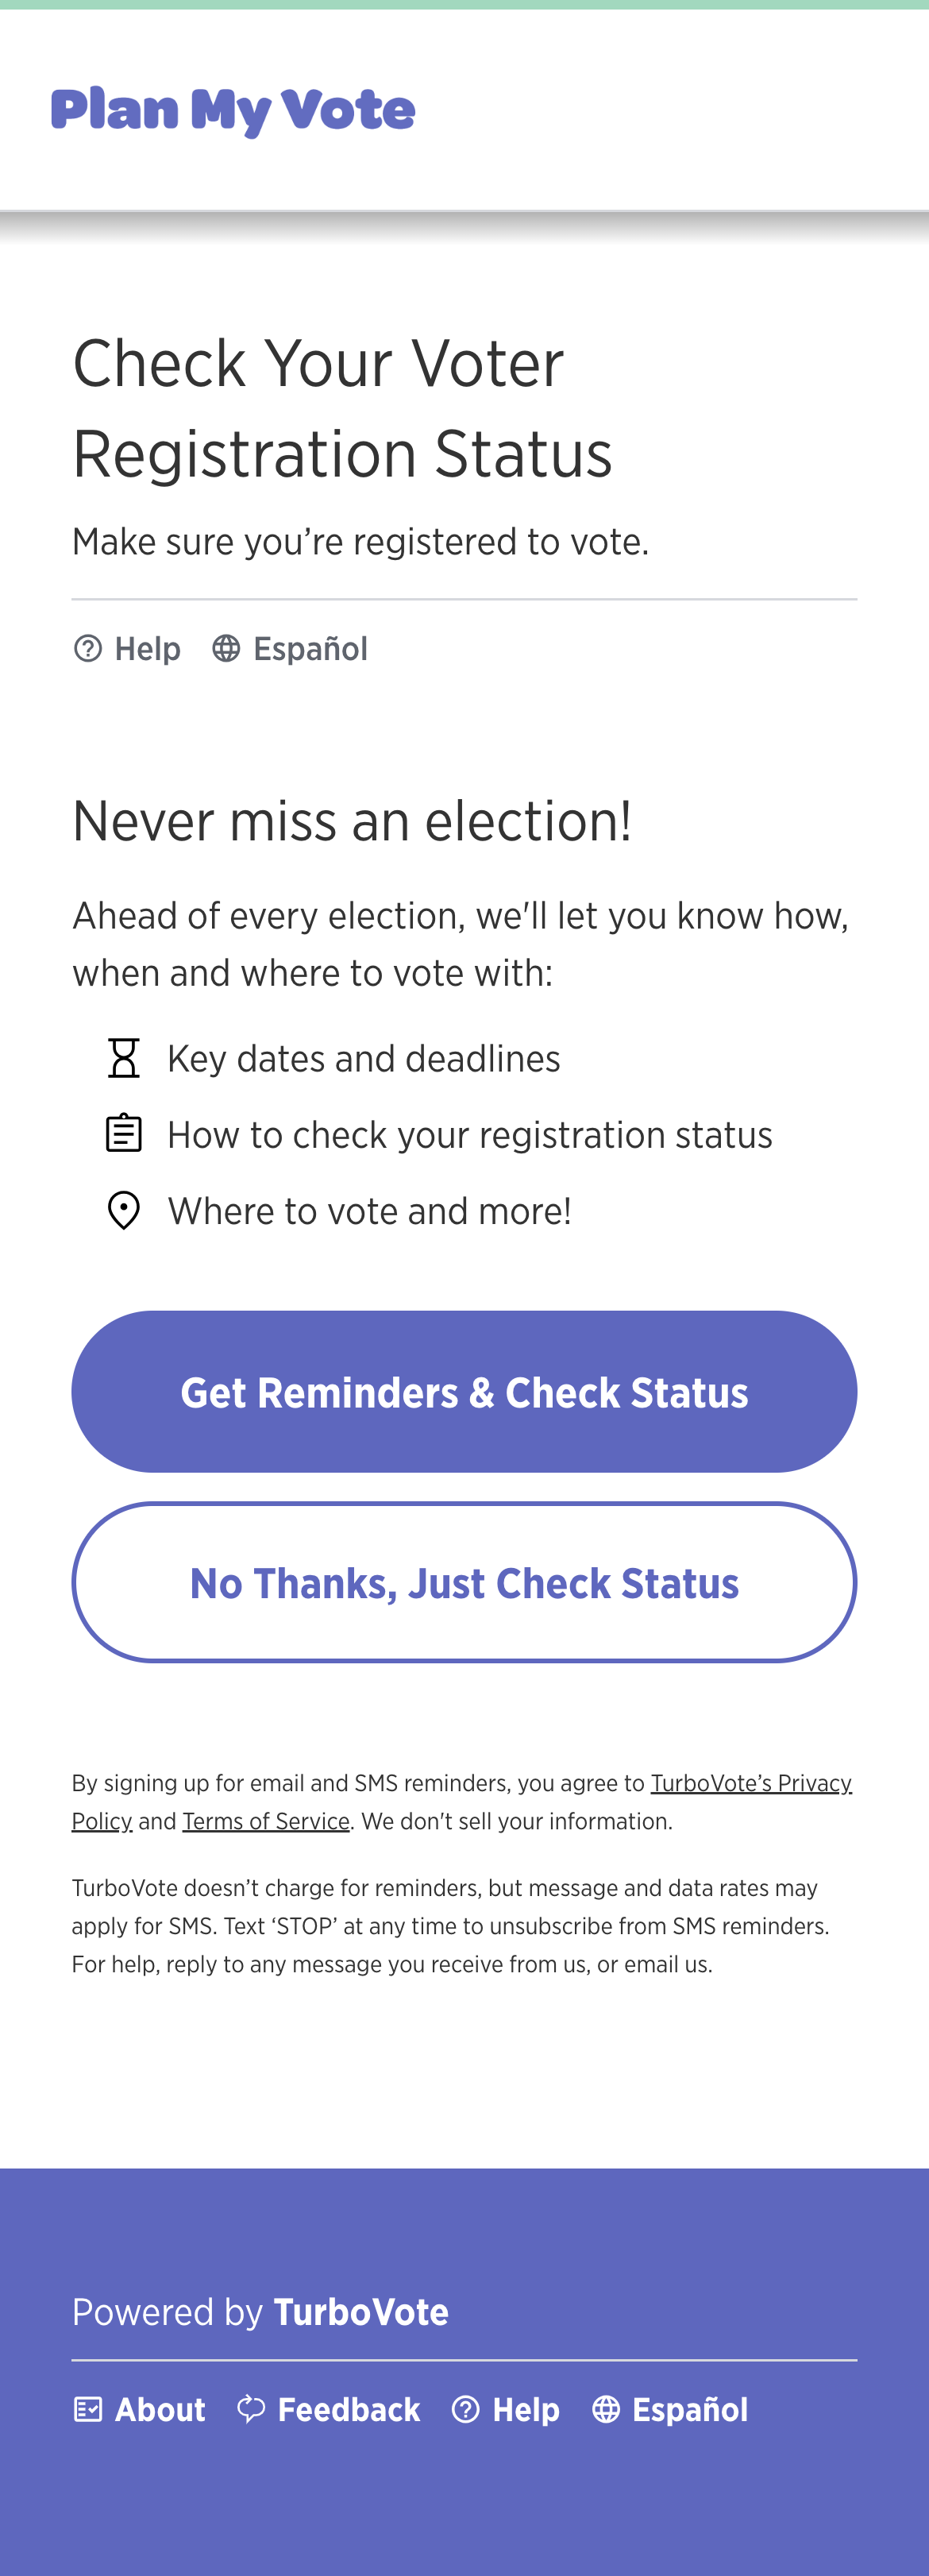The image size is (929, 2576).
Task: Click the footer Help circle icon
Action: 466,2409
